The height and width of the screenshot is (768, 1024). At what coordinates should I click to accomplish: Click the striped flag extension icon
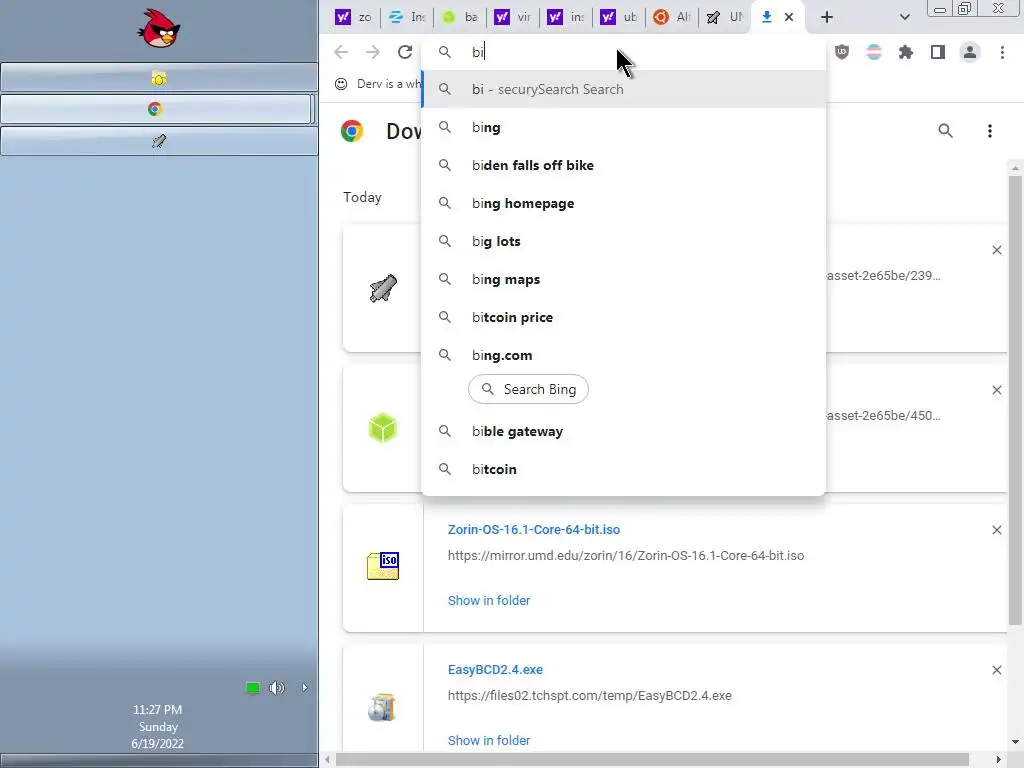[x=874, y=52]
